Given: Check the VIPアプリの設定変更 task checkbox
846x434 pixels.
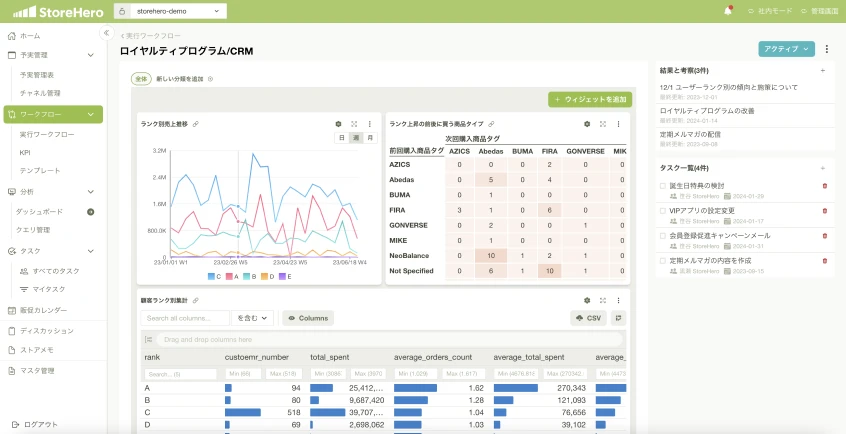Looking at the screenshot, I should (x=662, y=211).
